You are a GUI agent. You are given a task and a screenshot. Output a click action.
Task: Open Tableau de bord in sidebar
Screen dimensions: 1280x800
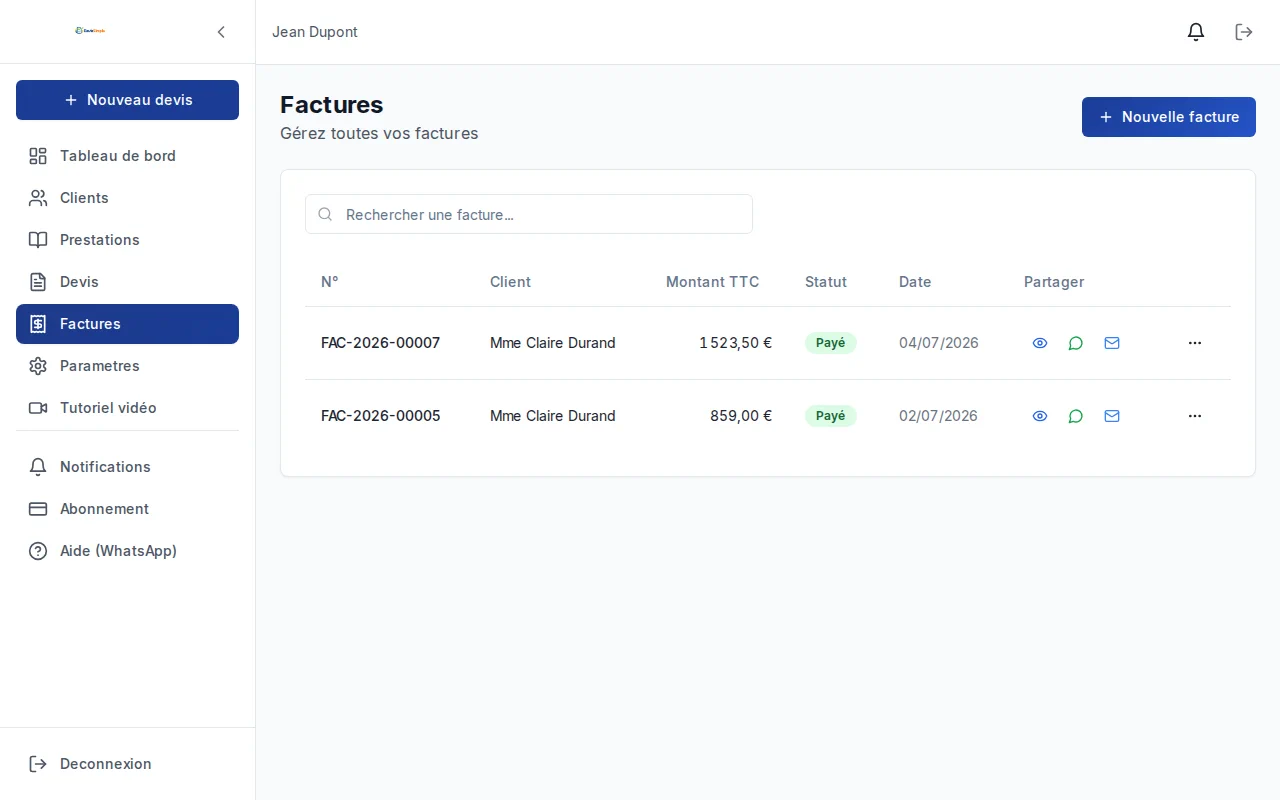coord(127,156)
